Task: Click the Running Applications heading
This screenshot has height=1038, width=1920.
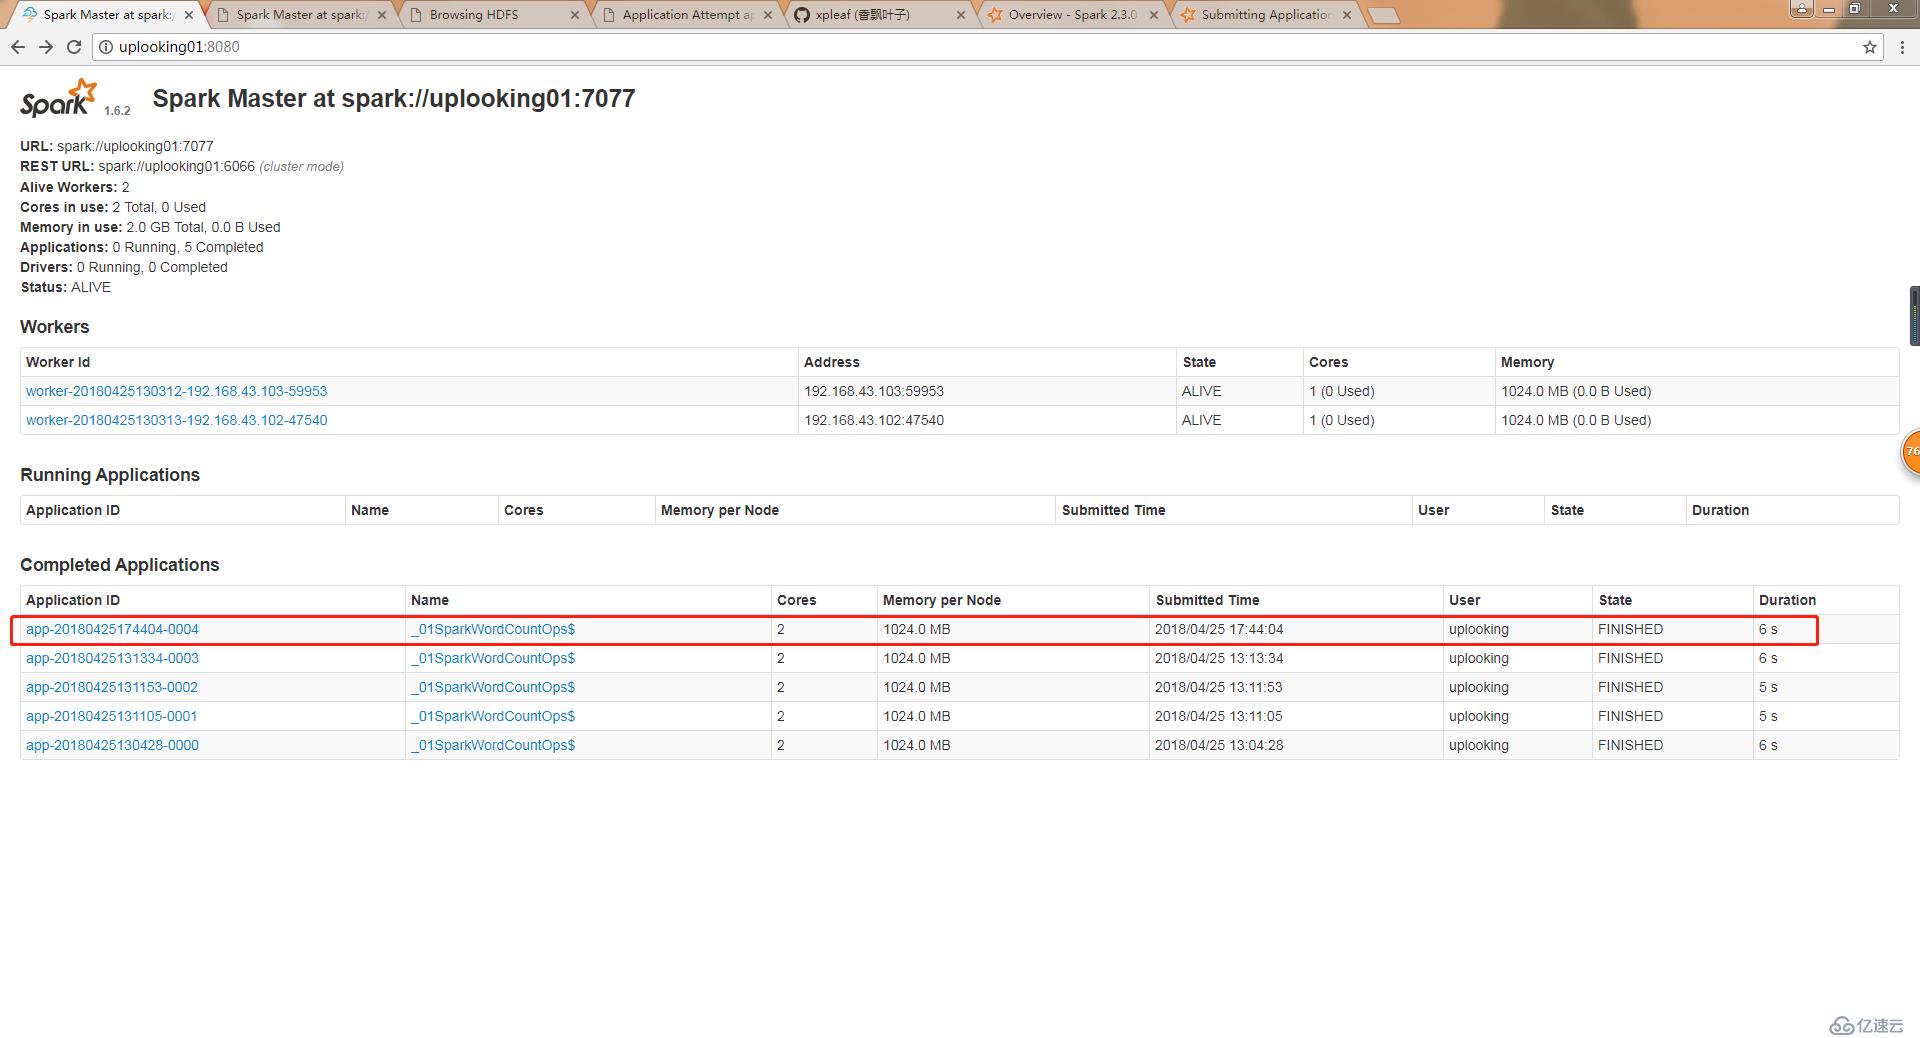Action: click(110, 475)
